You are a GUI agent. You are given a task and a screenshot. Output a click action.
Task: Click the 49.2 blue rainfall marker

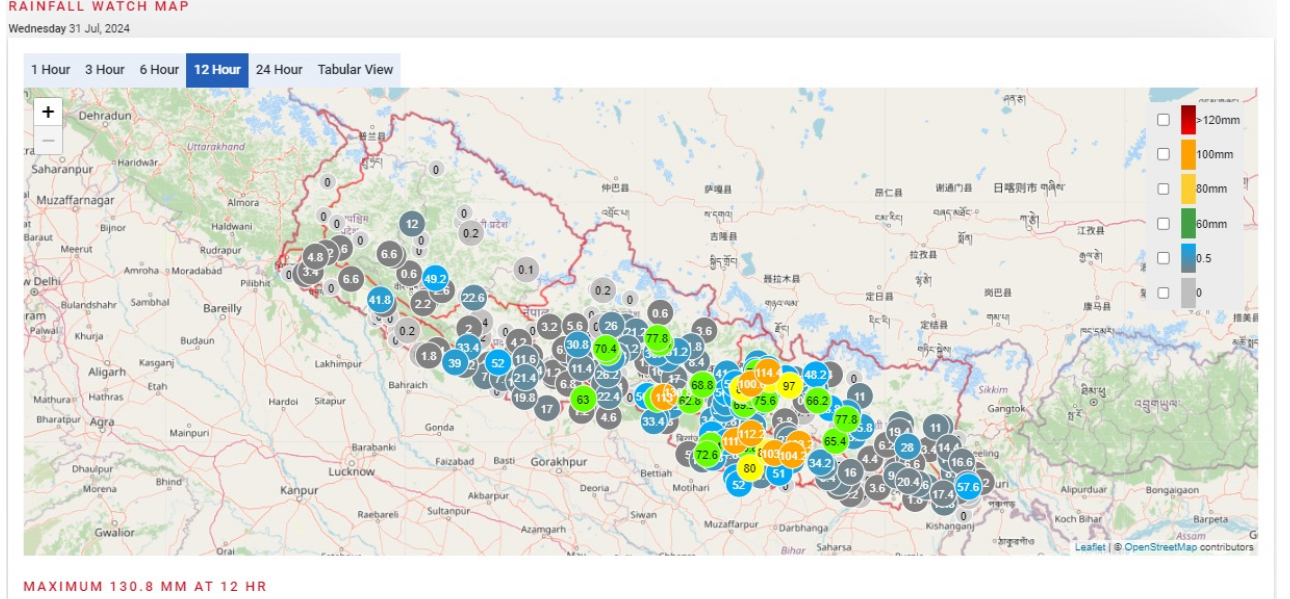click(x=435, y=279)
